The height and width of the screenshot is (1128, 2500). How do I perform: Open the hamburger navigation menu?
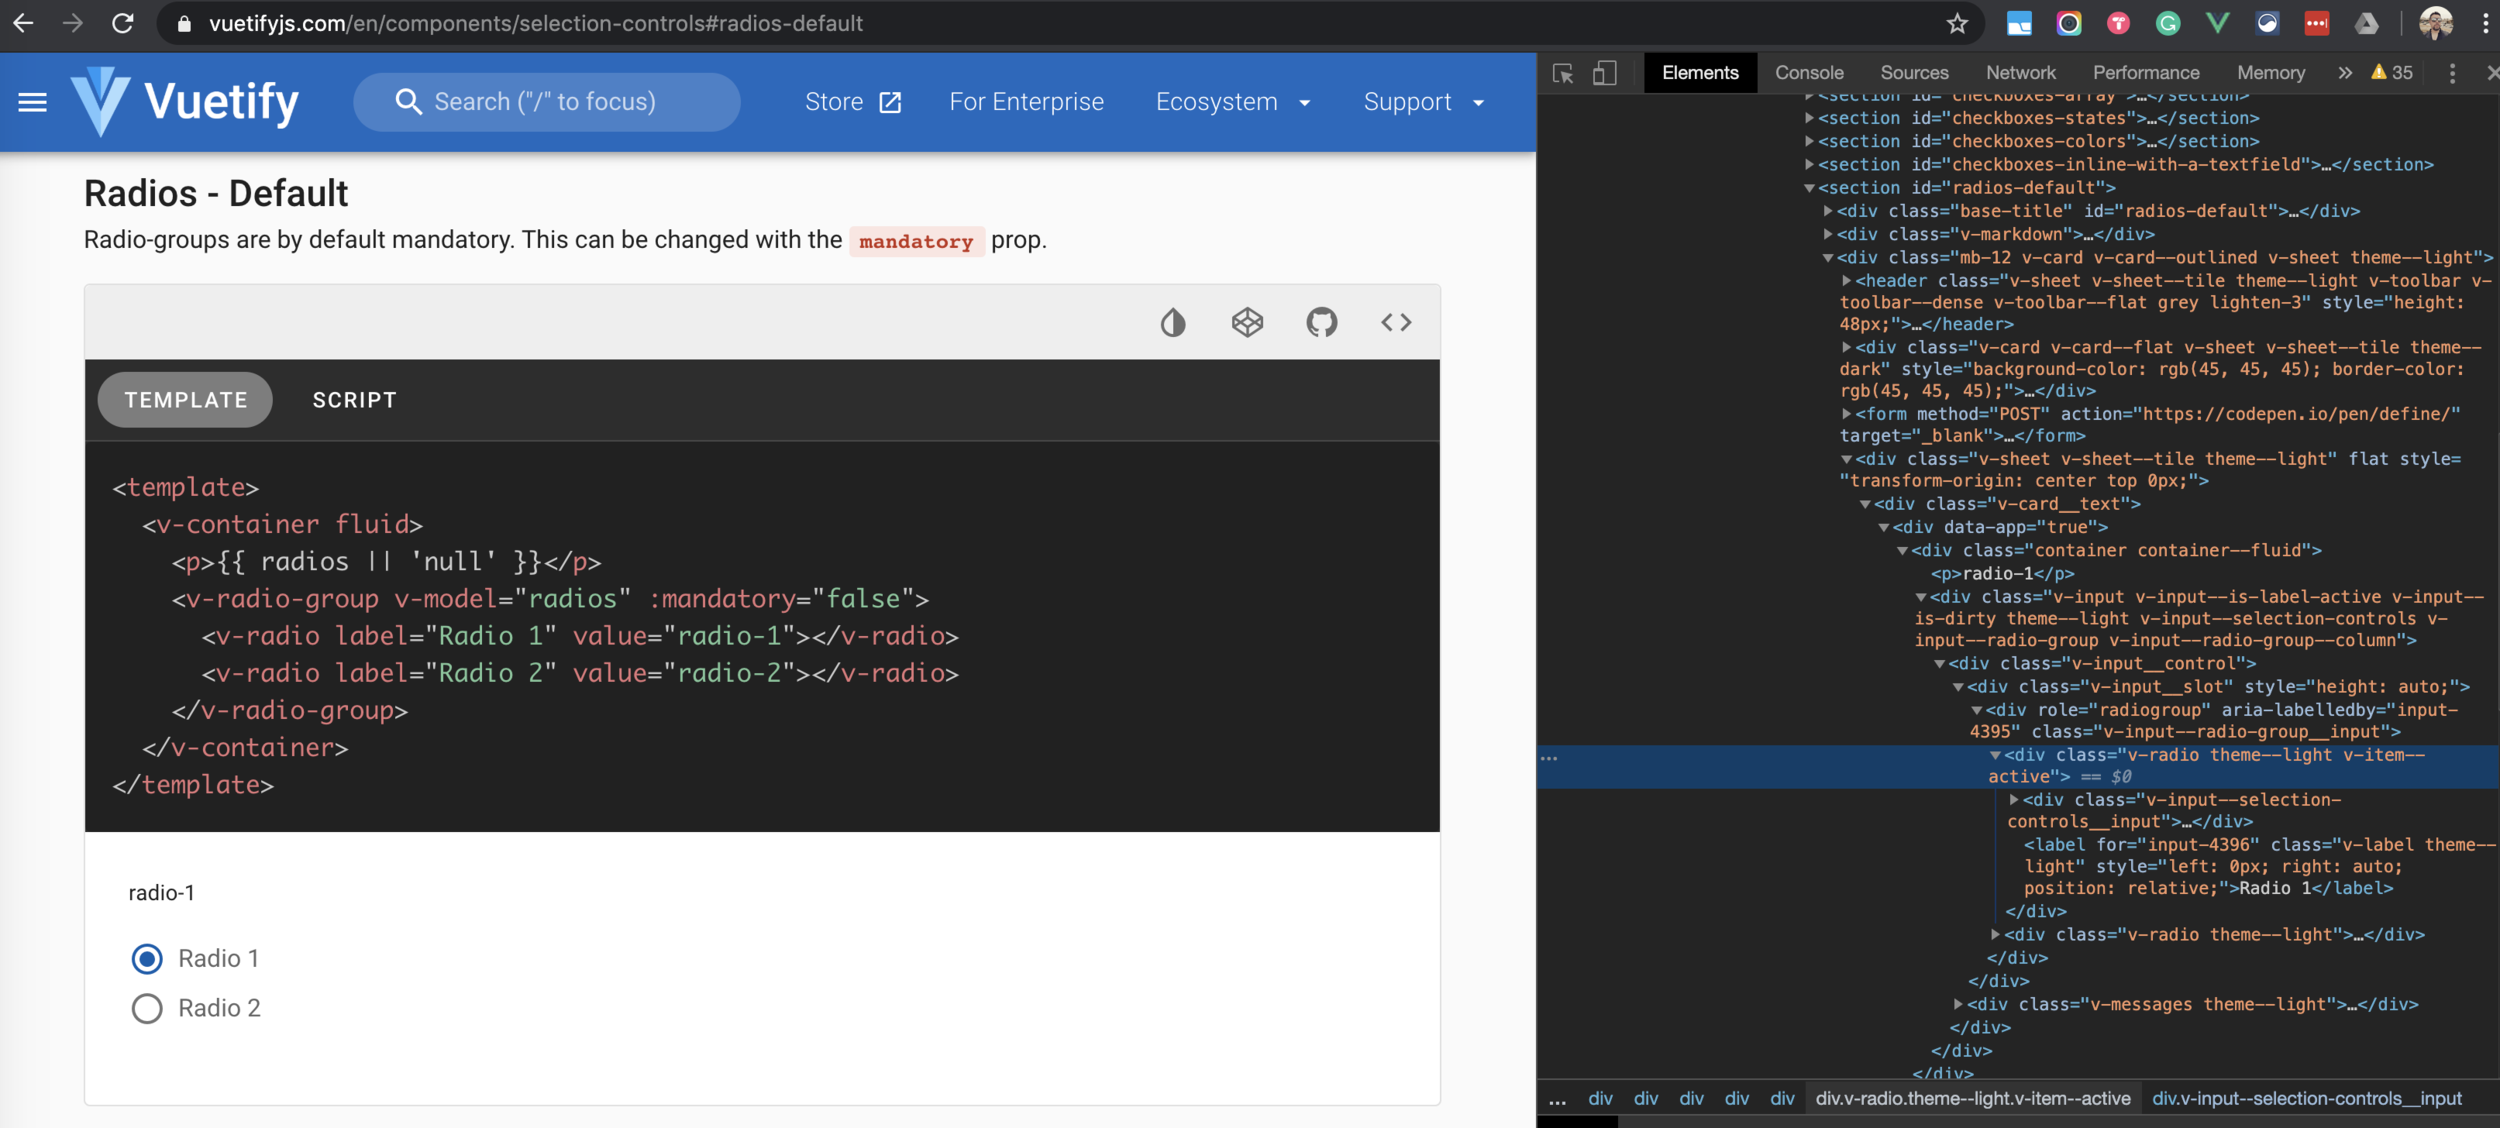(x=33, y=102)
